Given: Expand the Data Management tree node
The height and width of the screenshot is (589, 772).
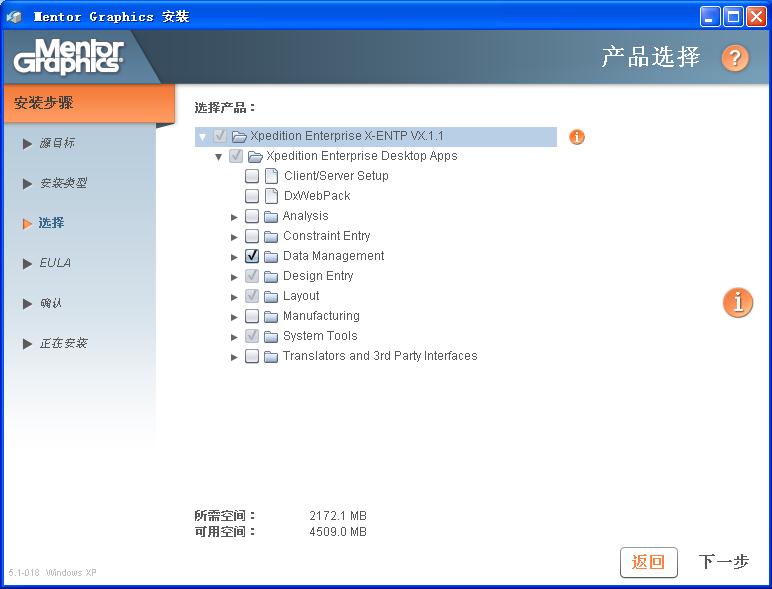Looking at the screenshot, I should pyautogui.click(x=234, y=257).
